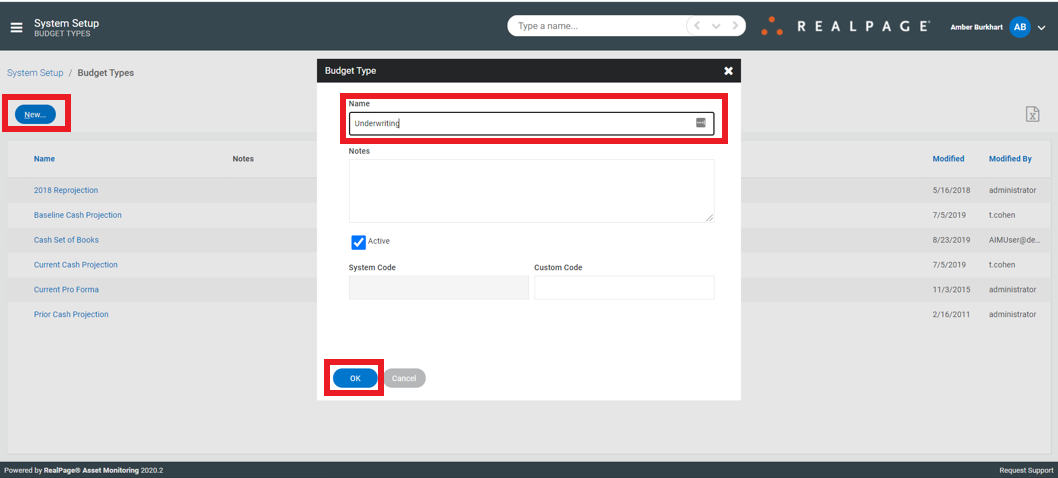Screen dimensions: 1058x478
Task: Click the 11/3/2015 modified date
Action: tap(951, 290)
